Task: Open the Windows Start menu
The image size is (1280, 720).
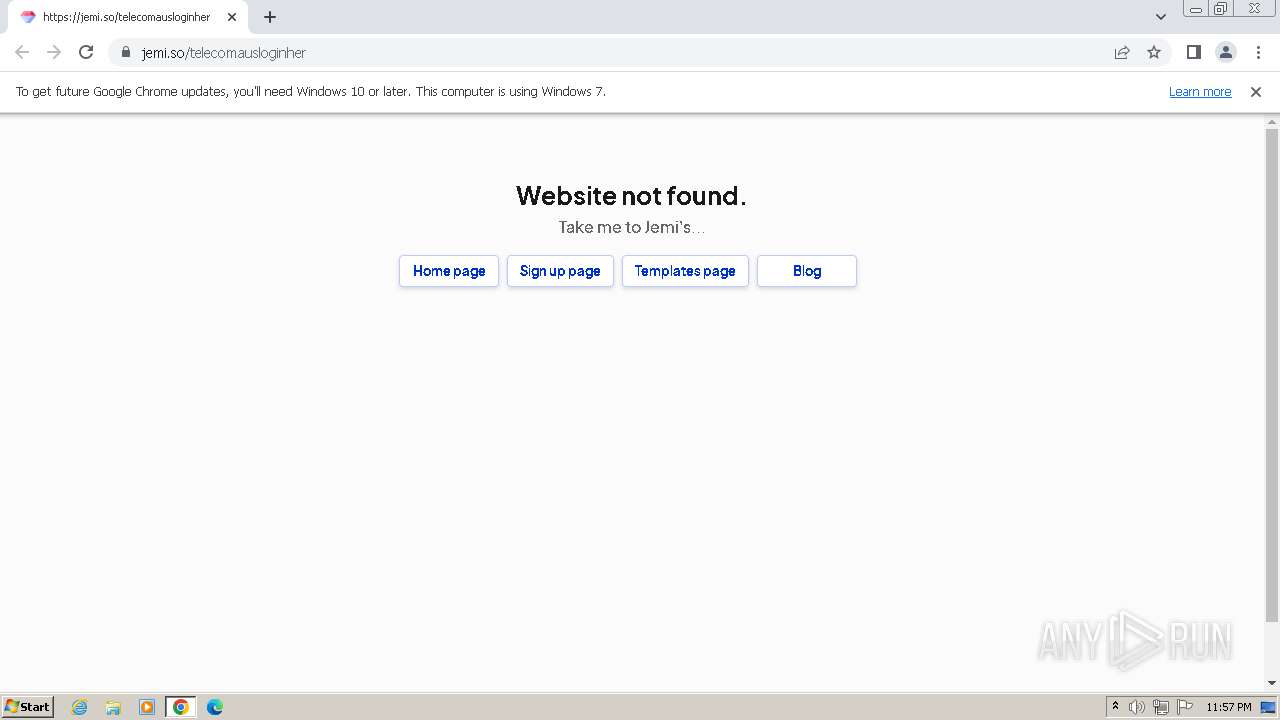Action: [28, 706]
